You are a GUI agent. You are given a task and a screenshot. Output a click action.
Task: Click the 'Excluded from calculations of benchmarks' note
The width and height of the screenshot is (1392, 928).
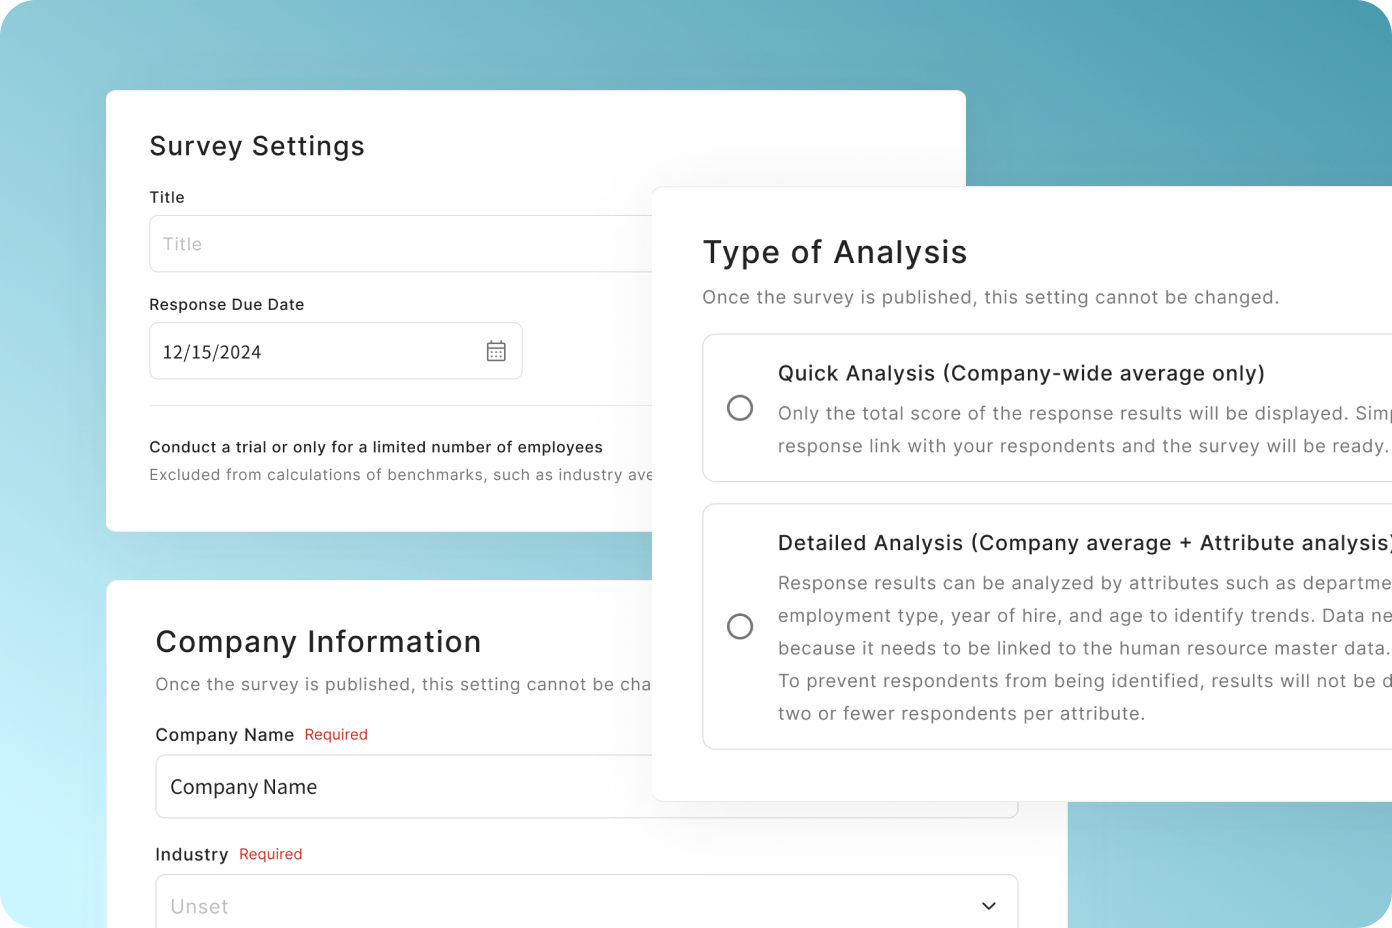(x=401, y=475)
